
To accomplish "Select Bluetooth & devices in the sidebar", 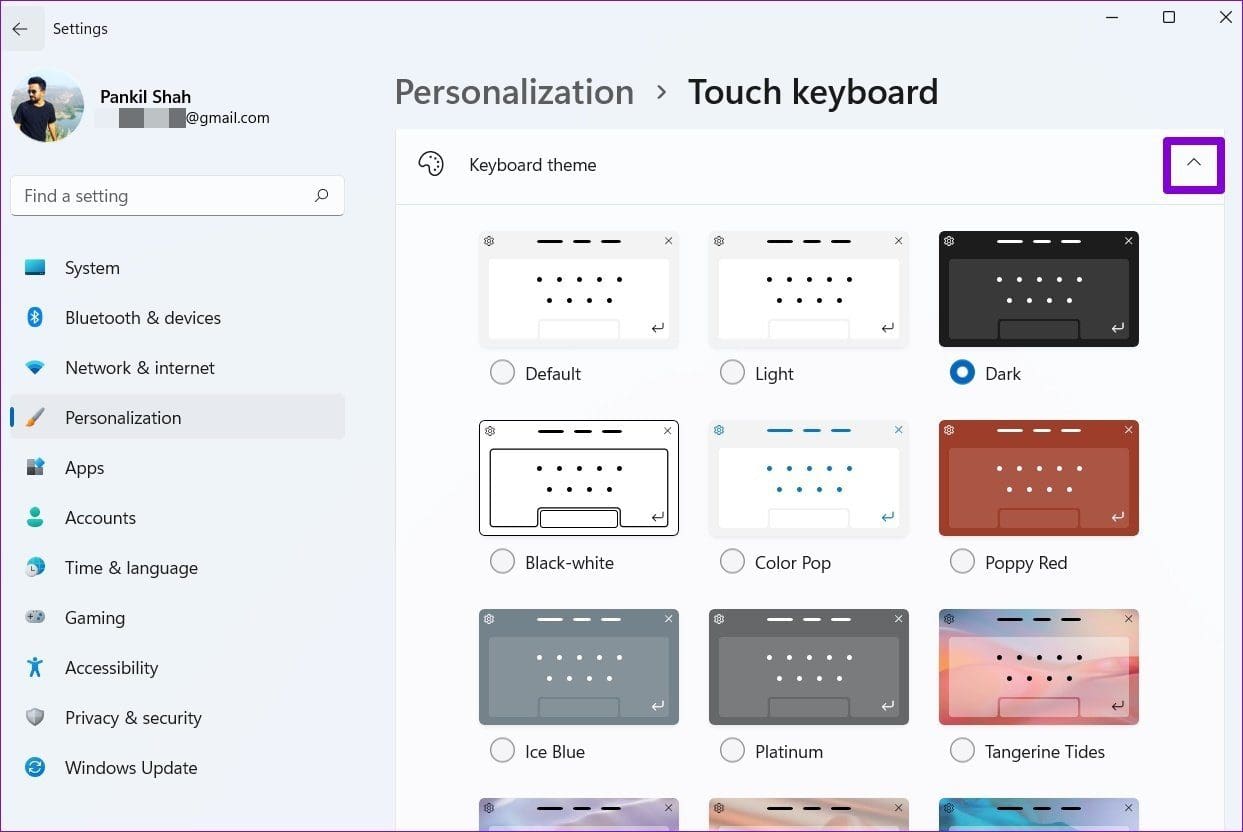I will click(x=142, y=317).
